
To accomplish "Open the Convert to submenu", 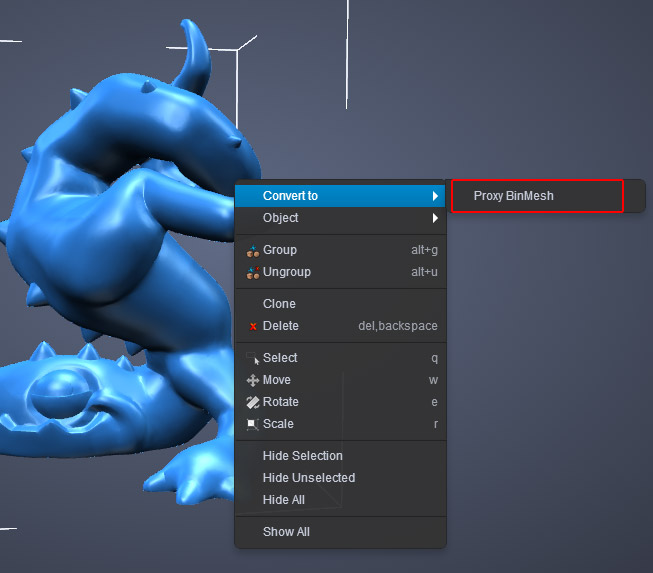I will click(x=340, y=196).
